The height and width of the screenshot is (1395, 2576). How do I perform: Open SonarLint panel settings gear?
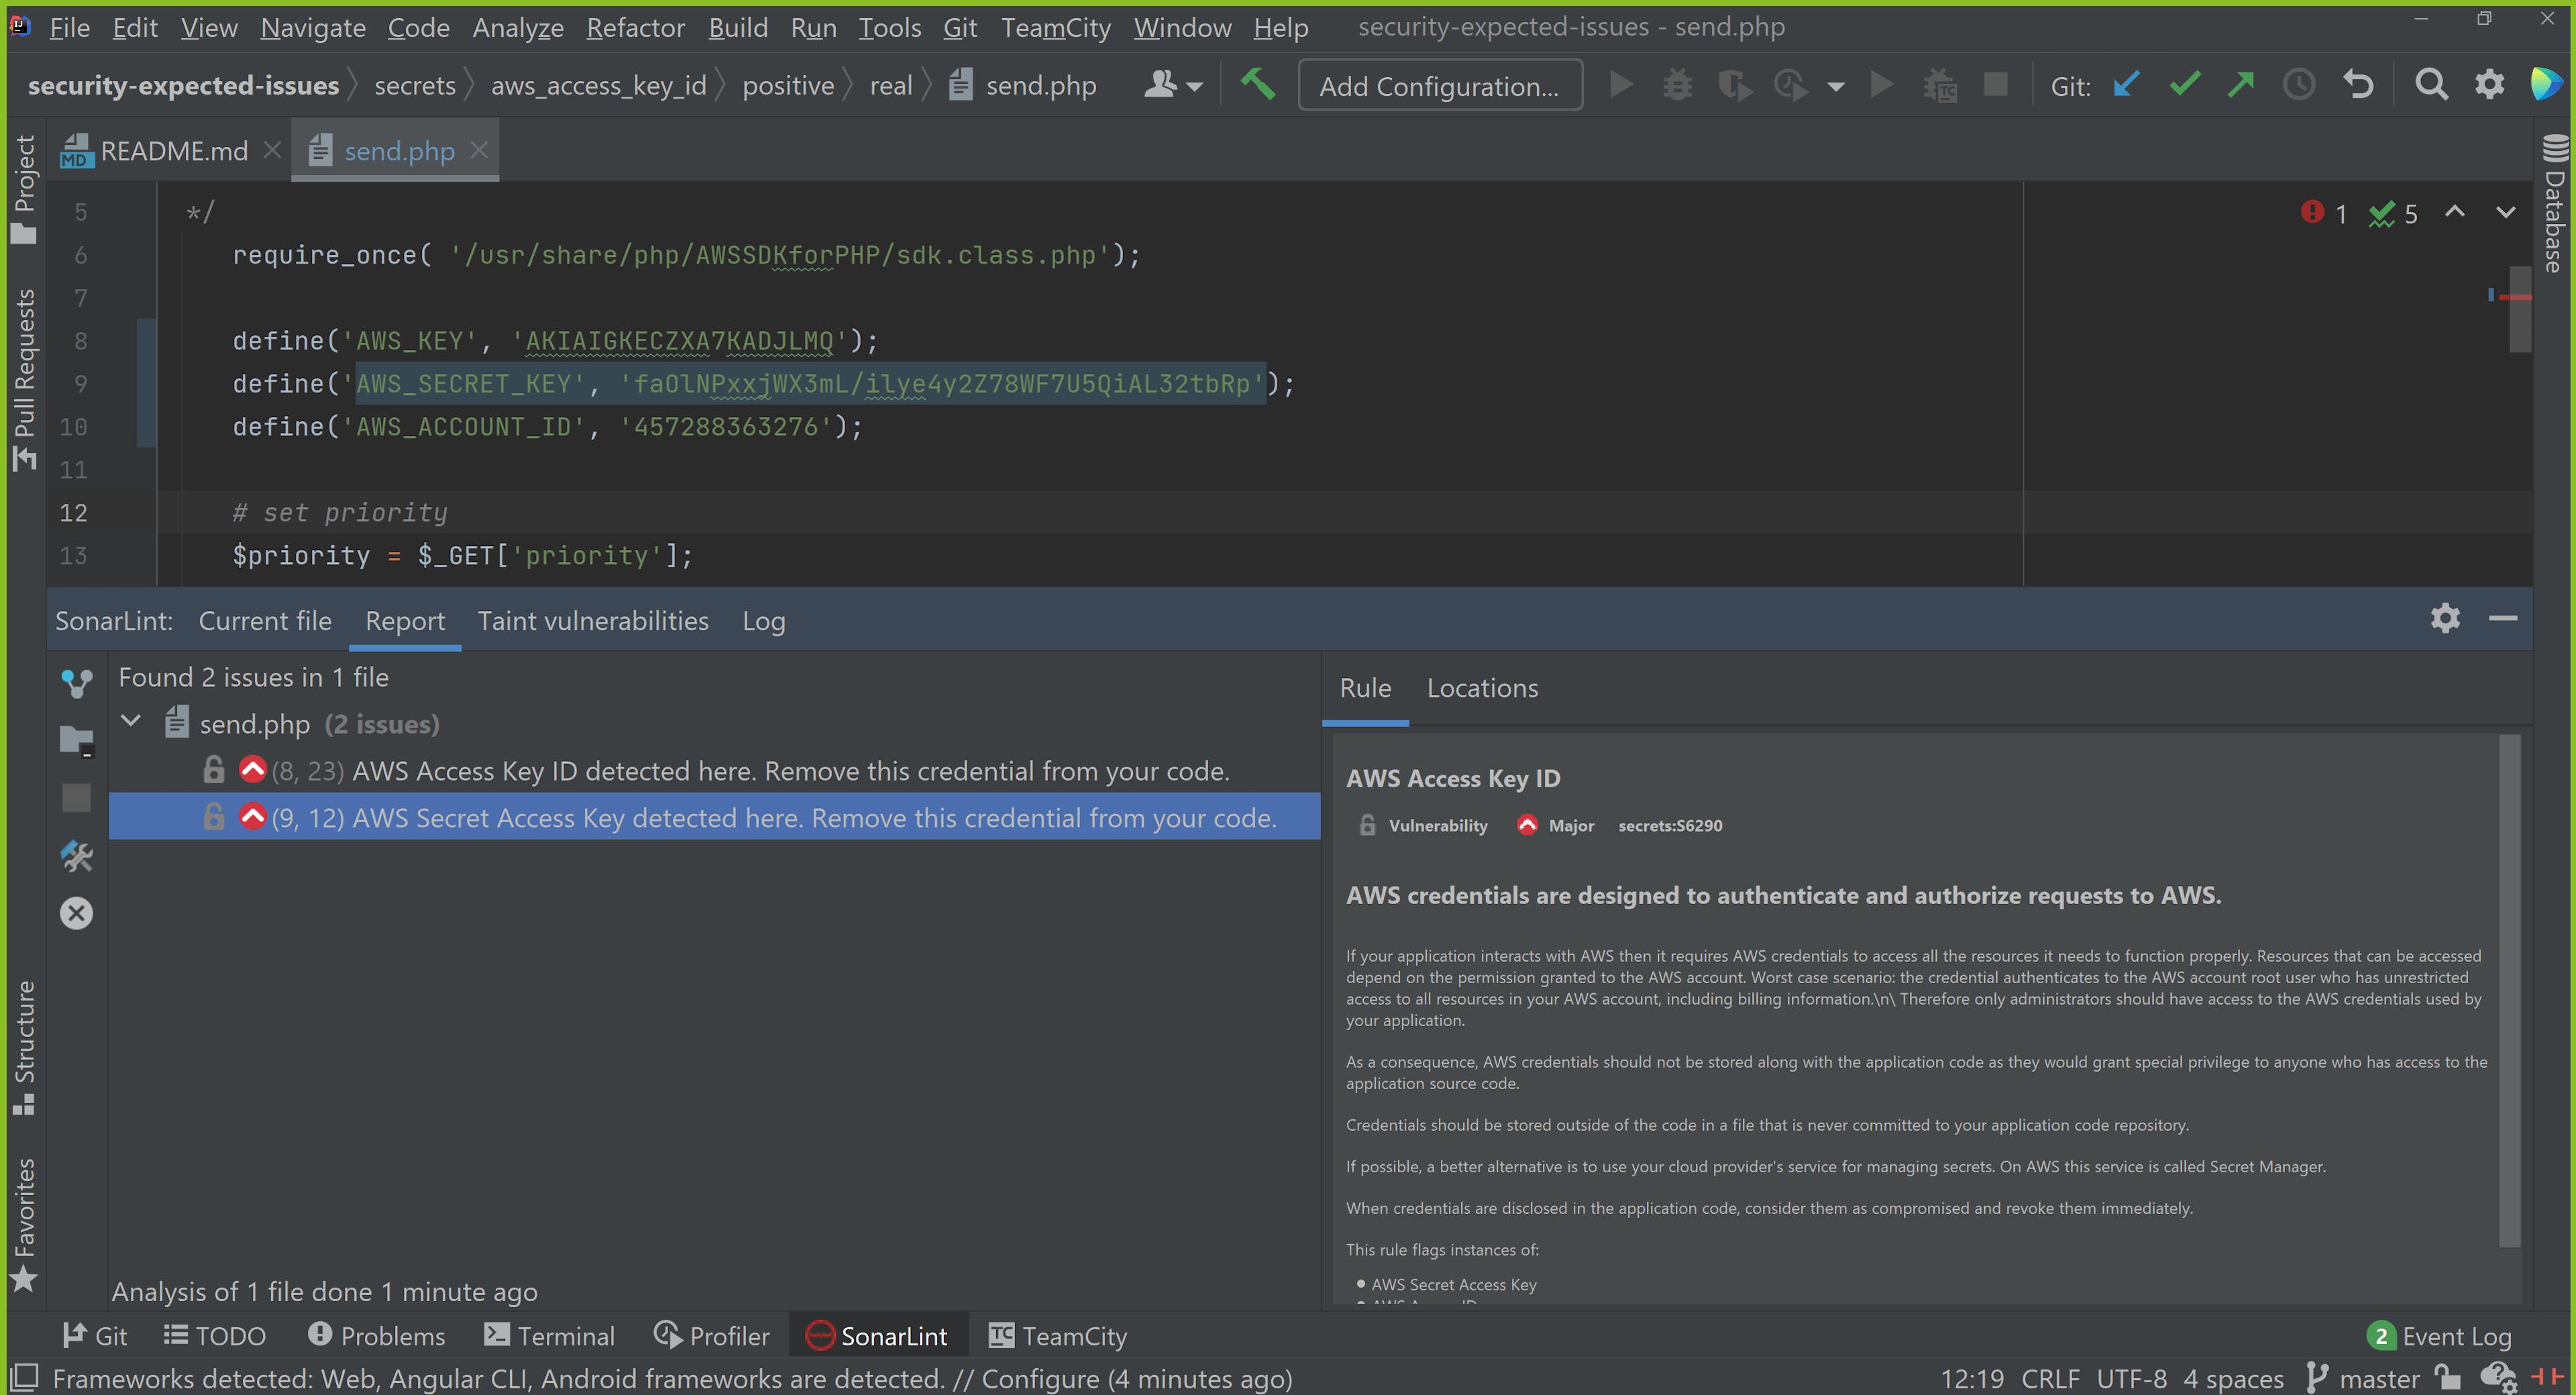[x=2445, y=619]
